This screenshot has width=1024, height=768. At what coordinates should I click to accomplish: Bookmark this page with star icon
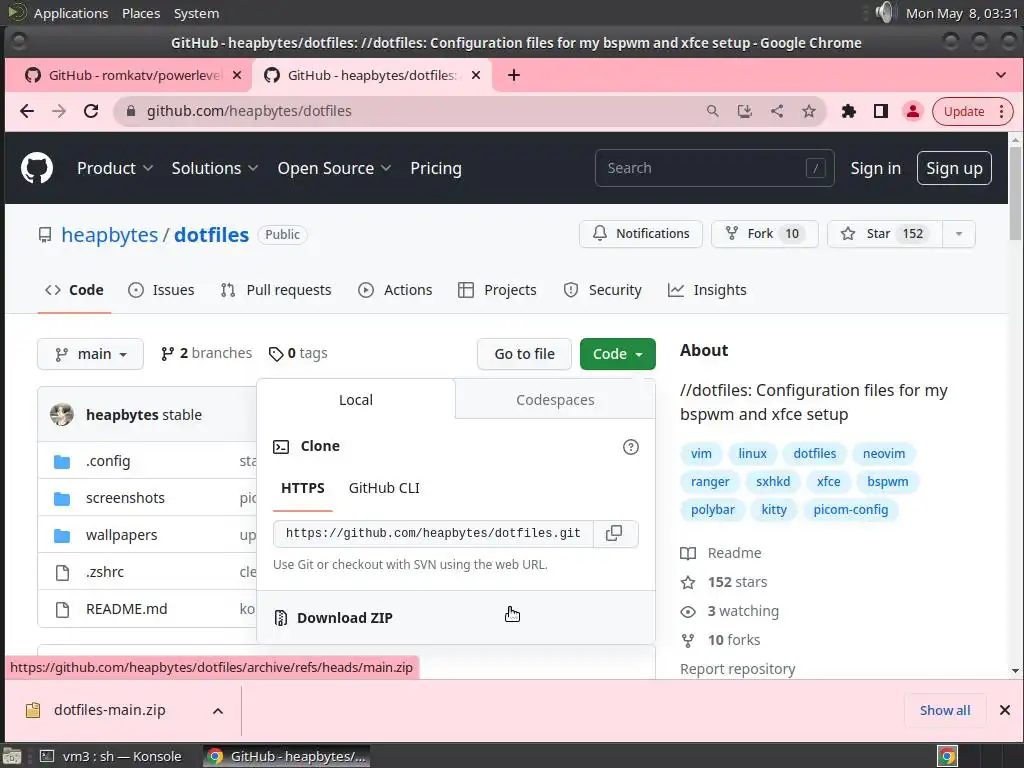click(x=808, y=111)
